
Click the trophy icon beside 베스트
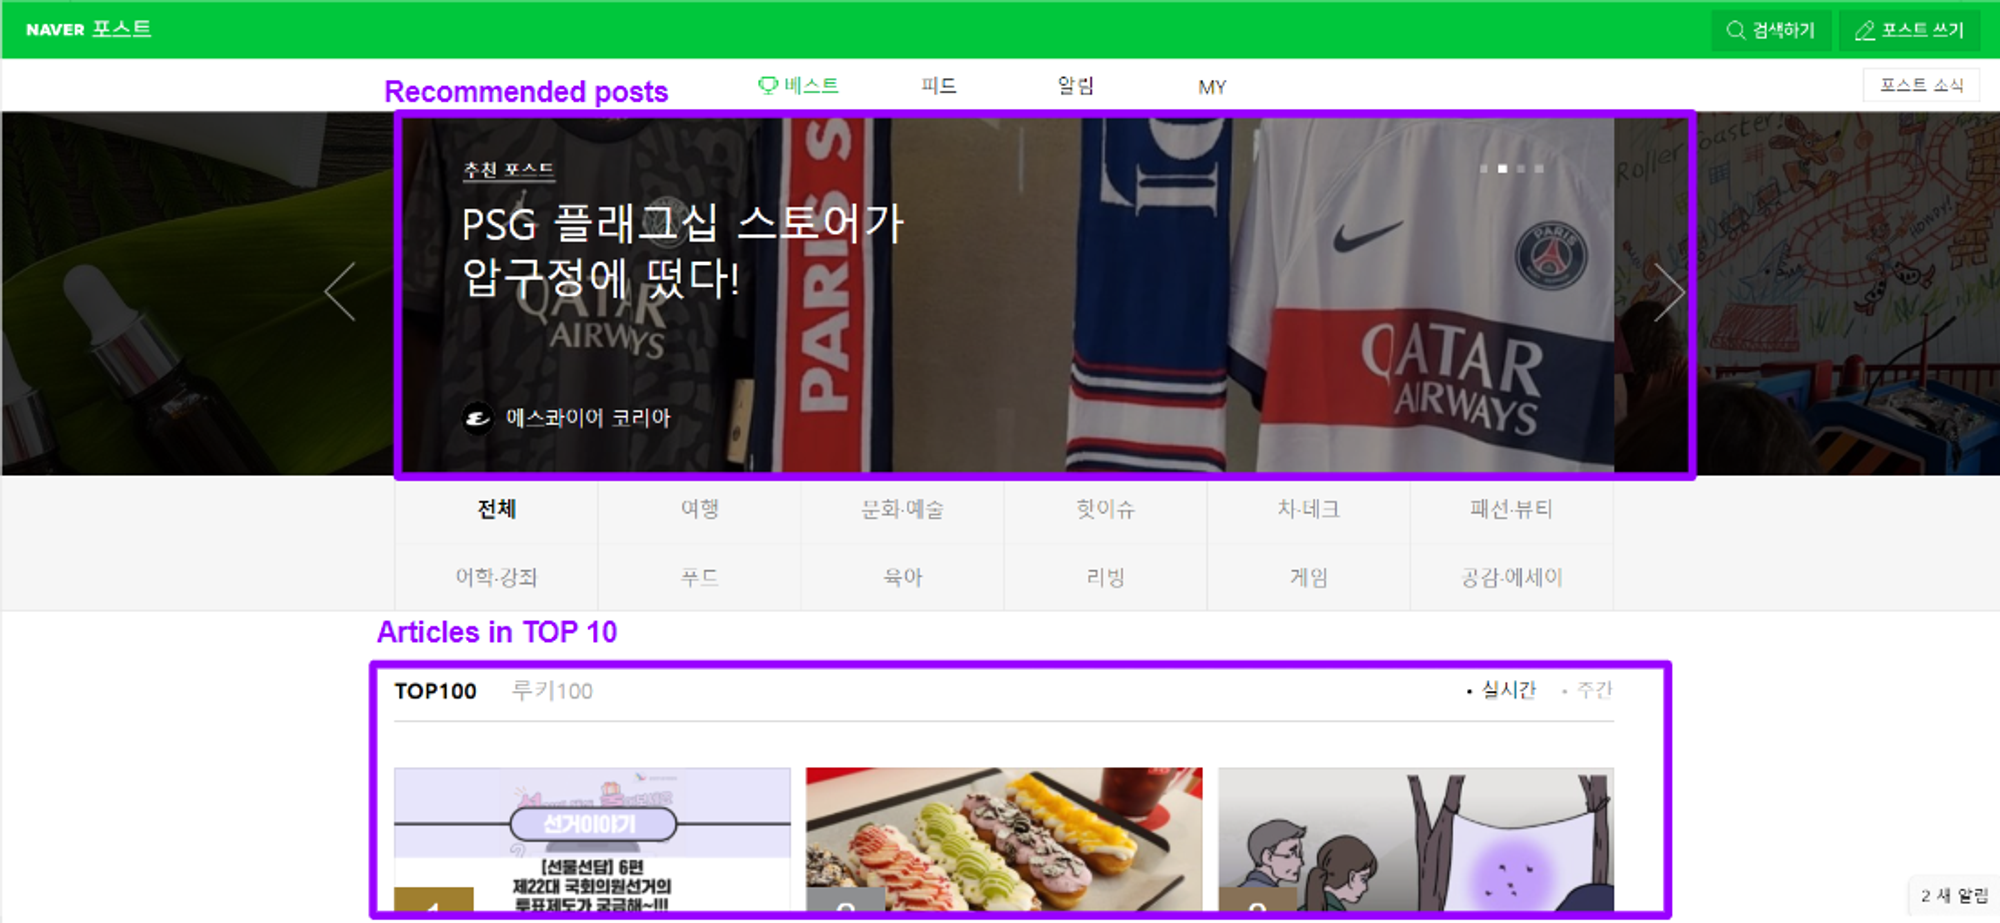[768, 86]
